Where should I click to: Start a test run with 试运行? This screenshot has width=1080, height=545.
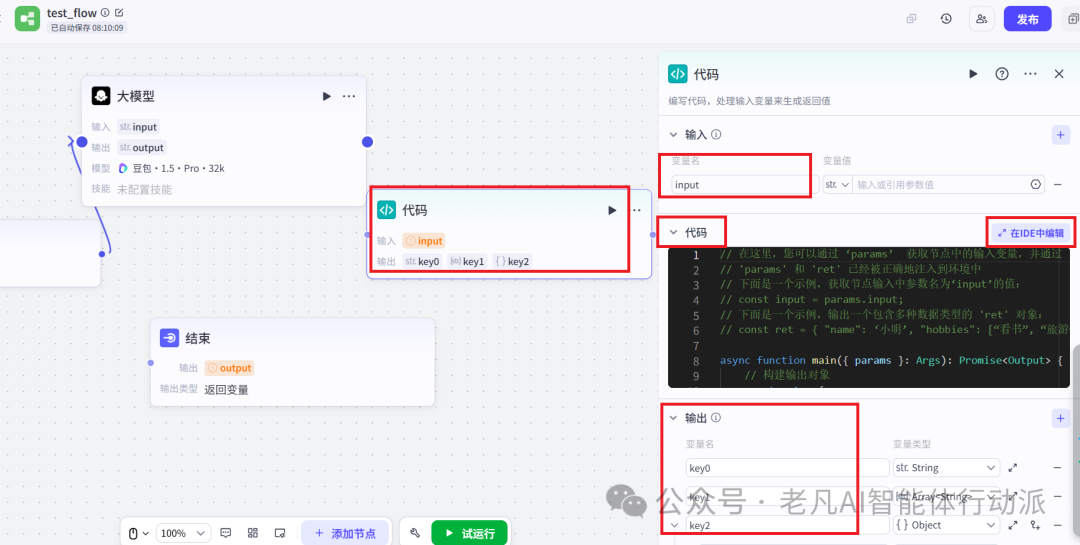click(469, 533)
